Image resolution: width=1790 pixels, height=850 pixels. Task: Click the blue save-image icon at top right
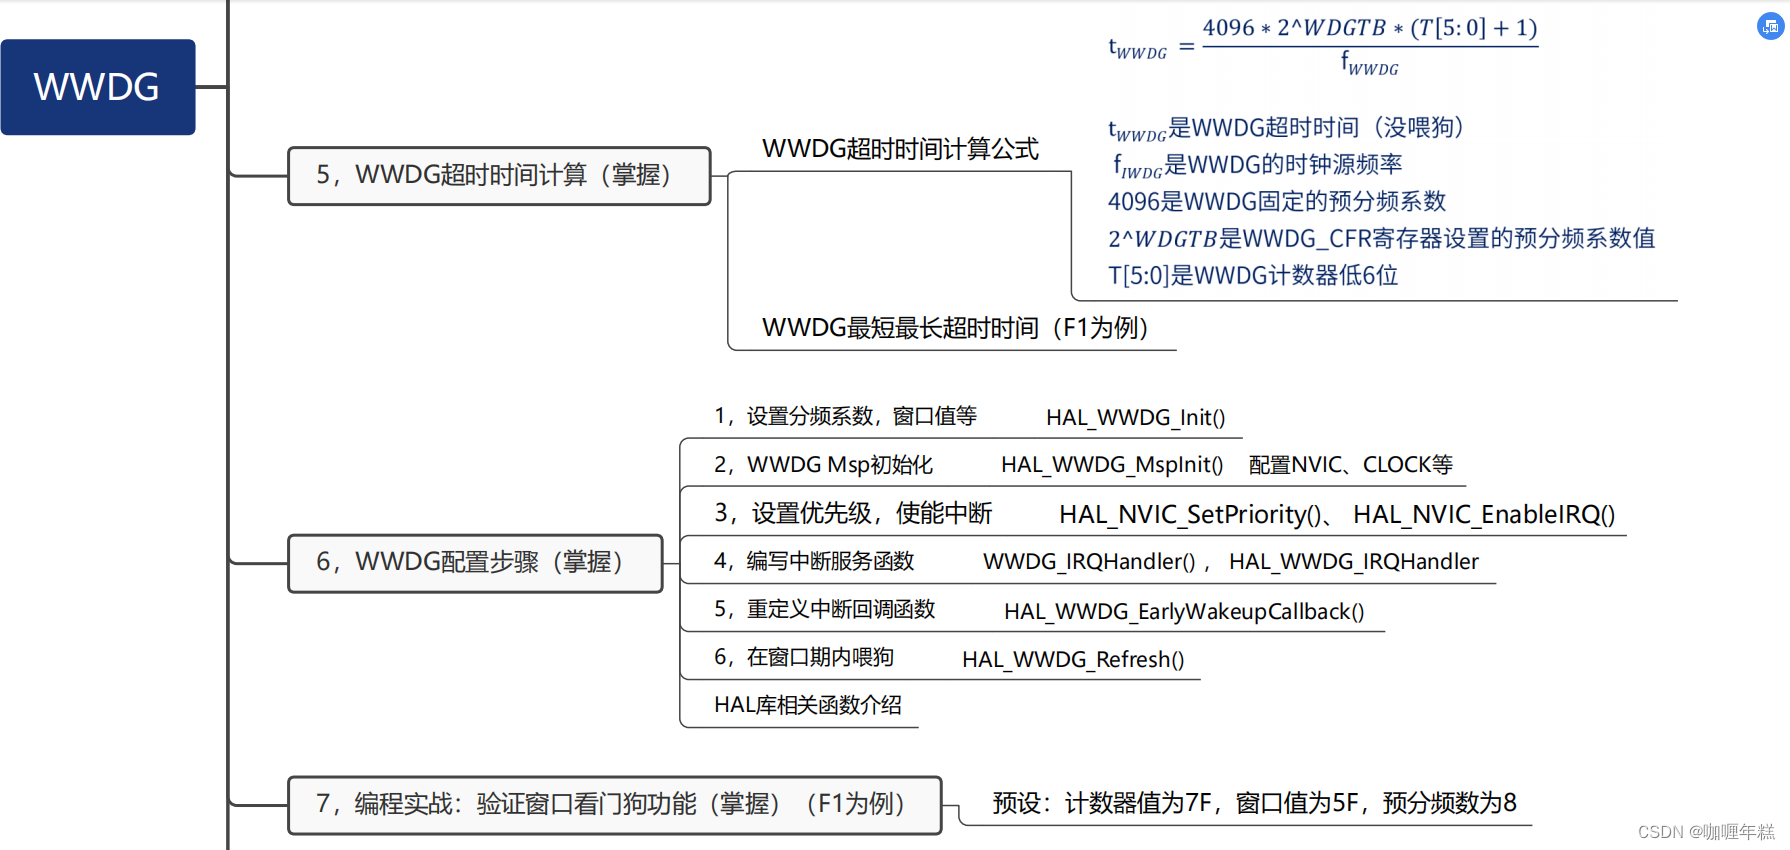click(1770, 26)
